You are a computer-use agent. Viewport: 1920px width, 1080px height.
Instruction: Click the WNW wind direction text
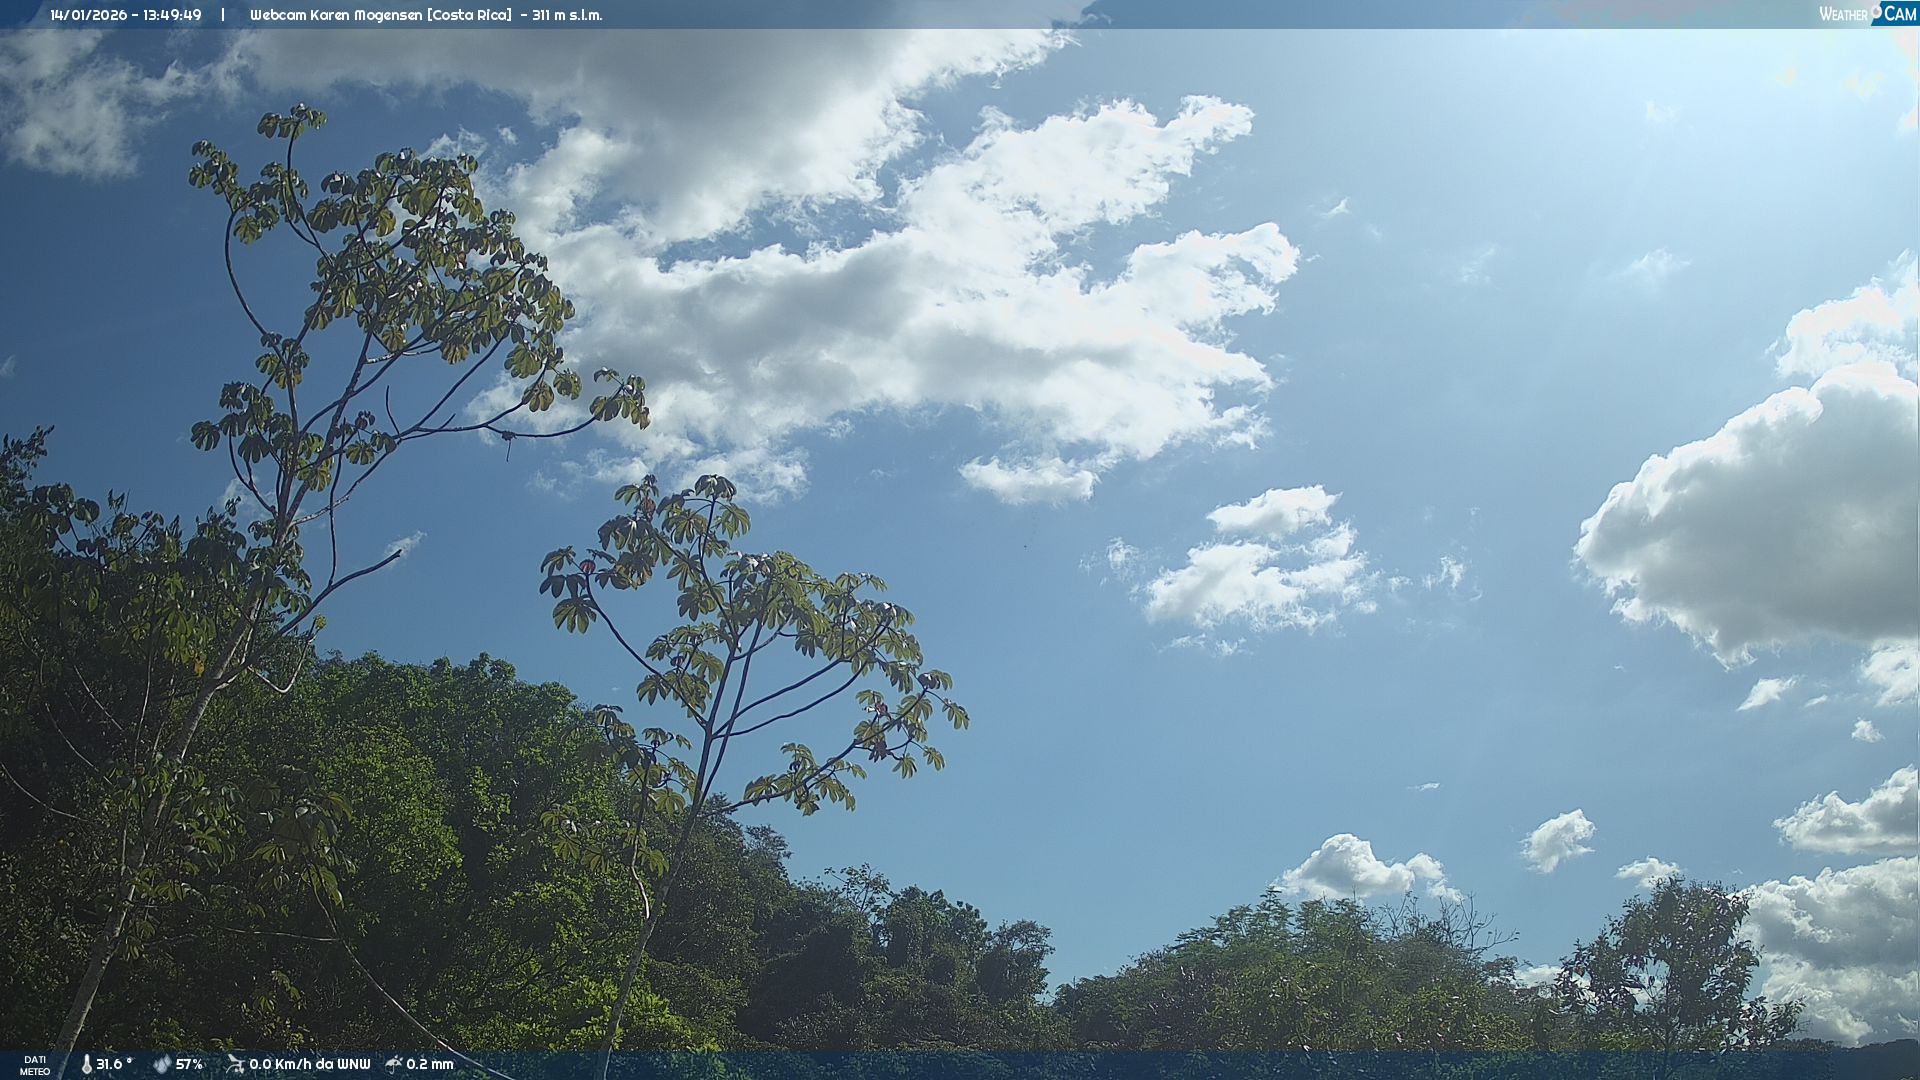pyautogui.click(x=353, y=1065)
